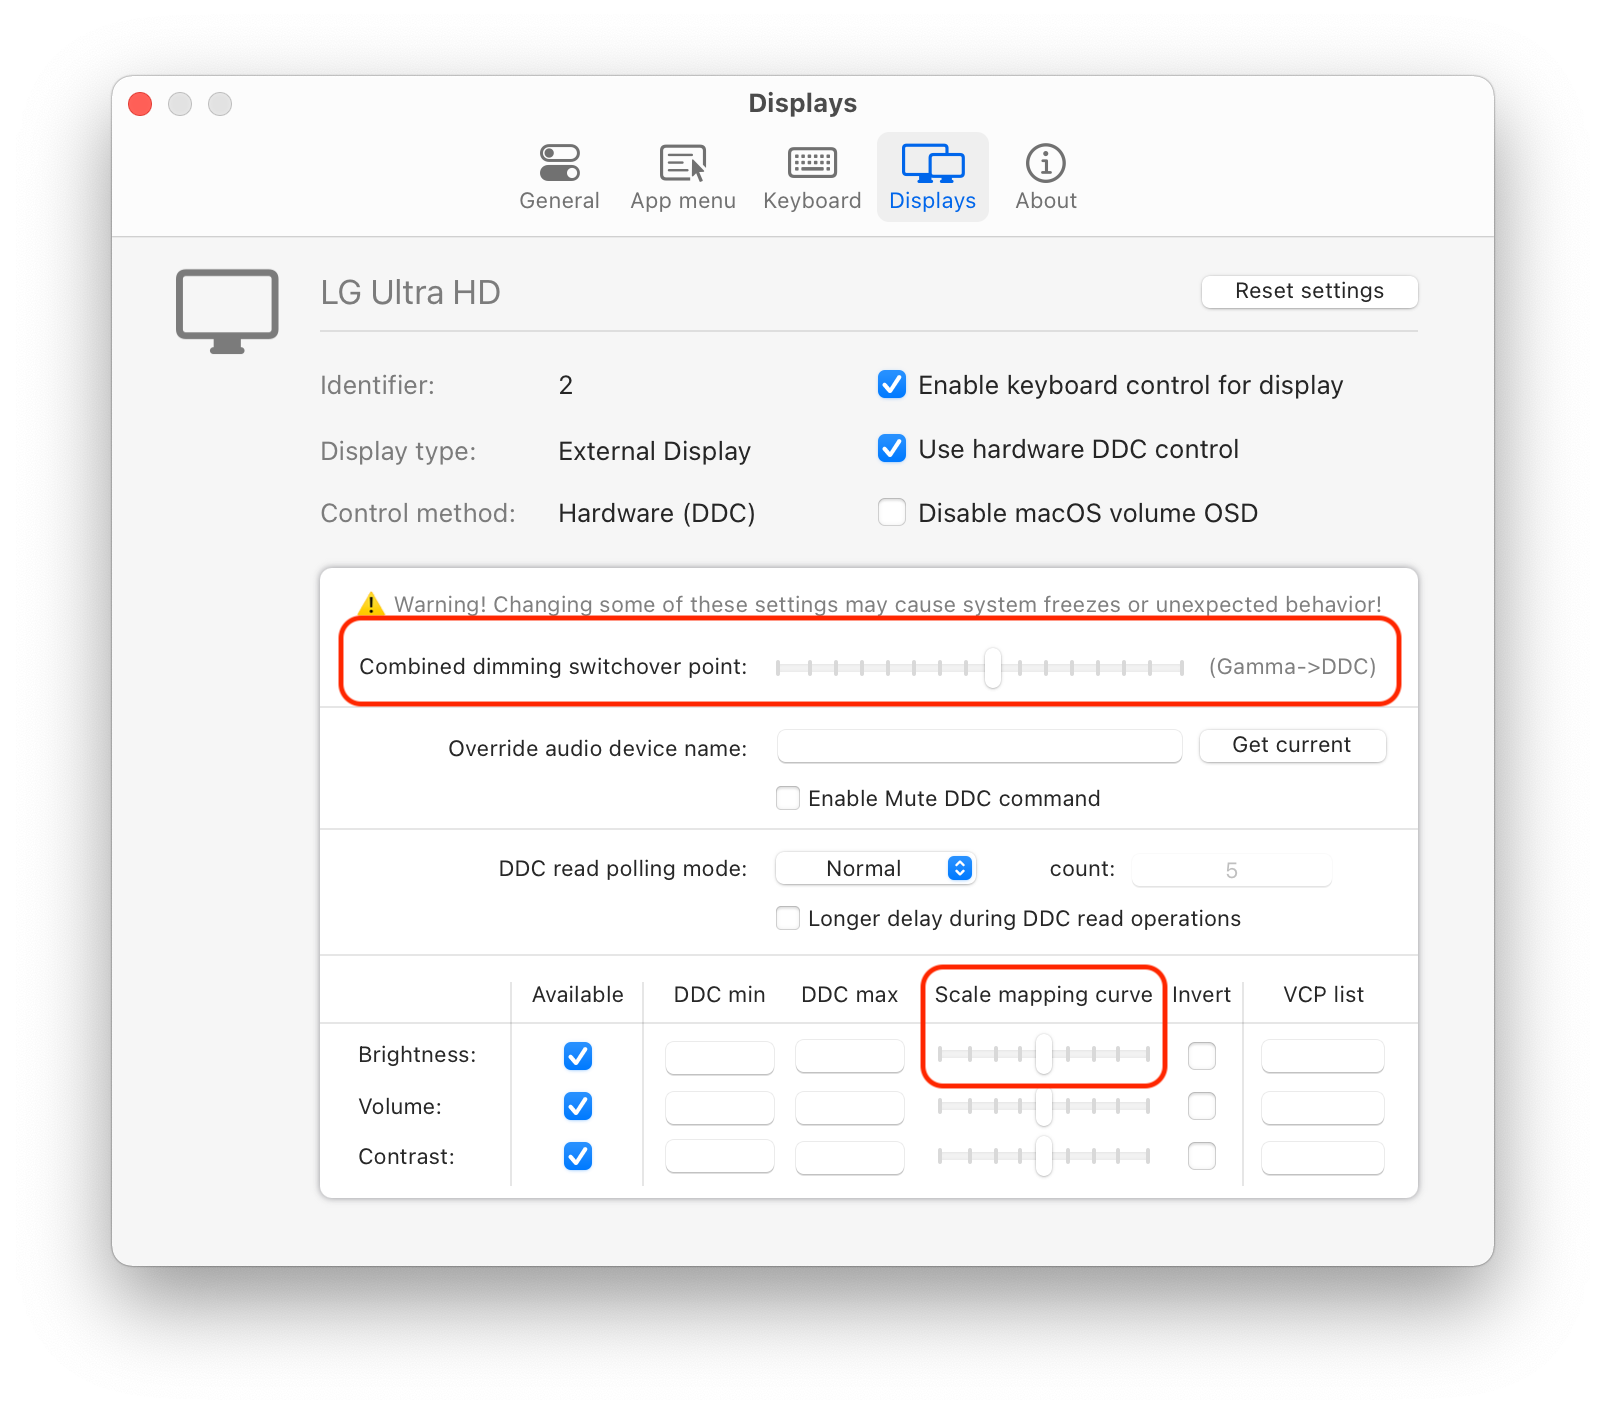Image resolution: width=1606 pixels, height=1414 pixels.
Task: Click the Displays toolbar icon label
Action: pyautogui.click(x=931, y=200)
